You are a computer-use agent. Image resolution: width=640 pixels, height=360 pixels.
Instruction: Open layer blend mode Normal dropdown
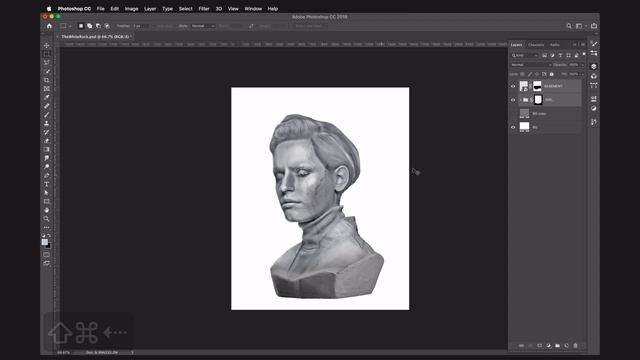tap(531, 64)
